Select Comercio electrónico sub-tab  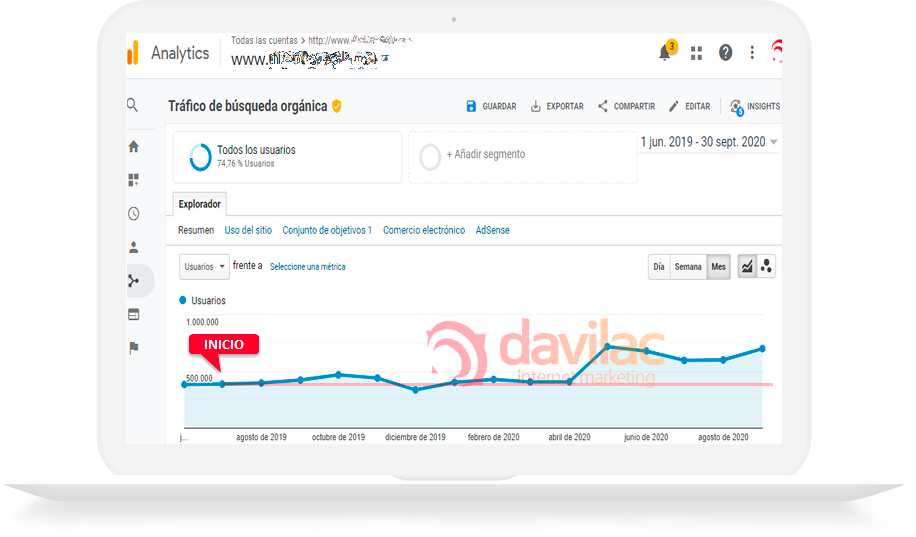(x=424, y=230)
